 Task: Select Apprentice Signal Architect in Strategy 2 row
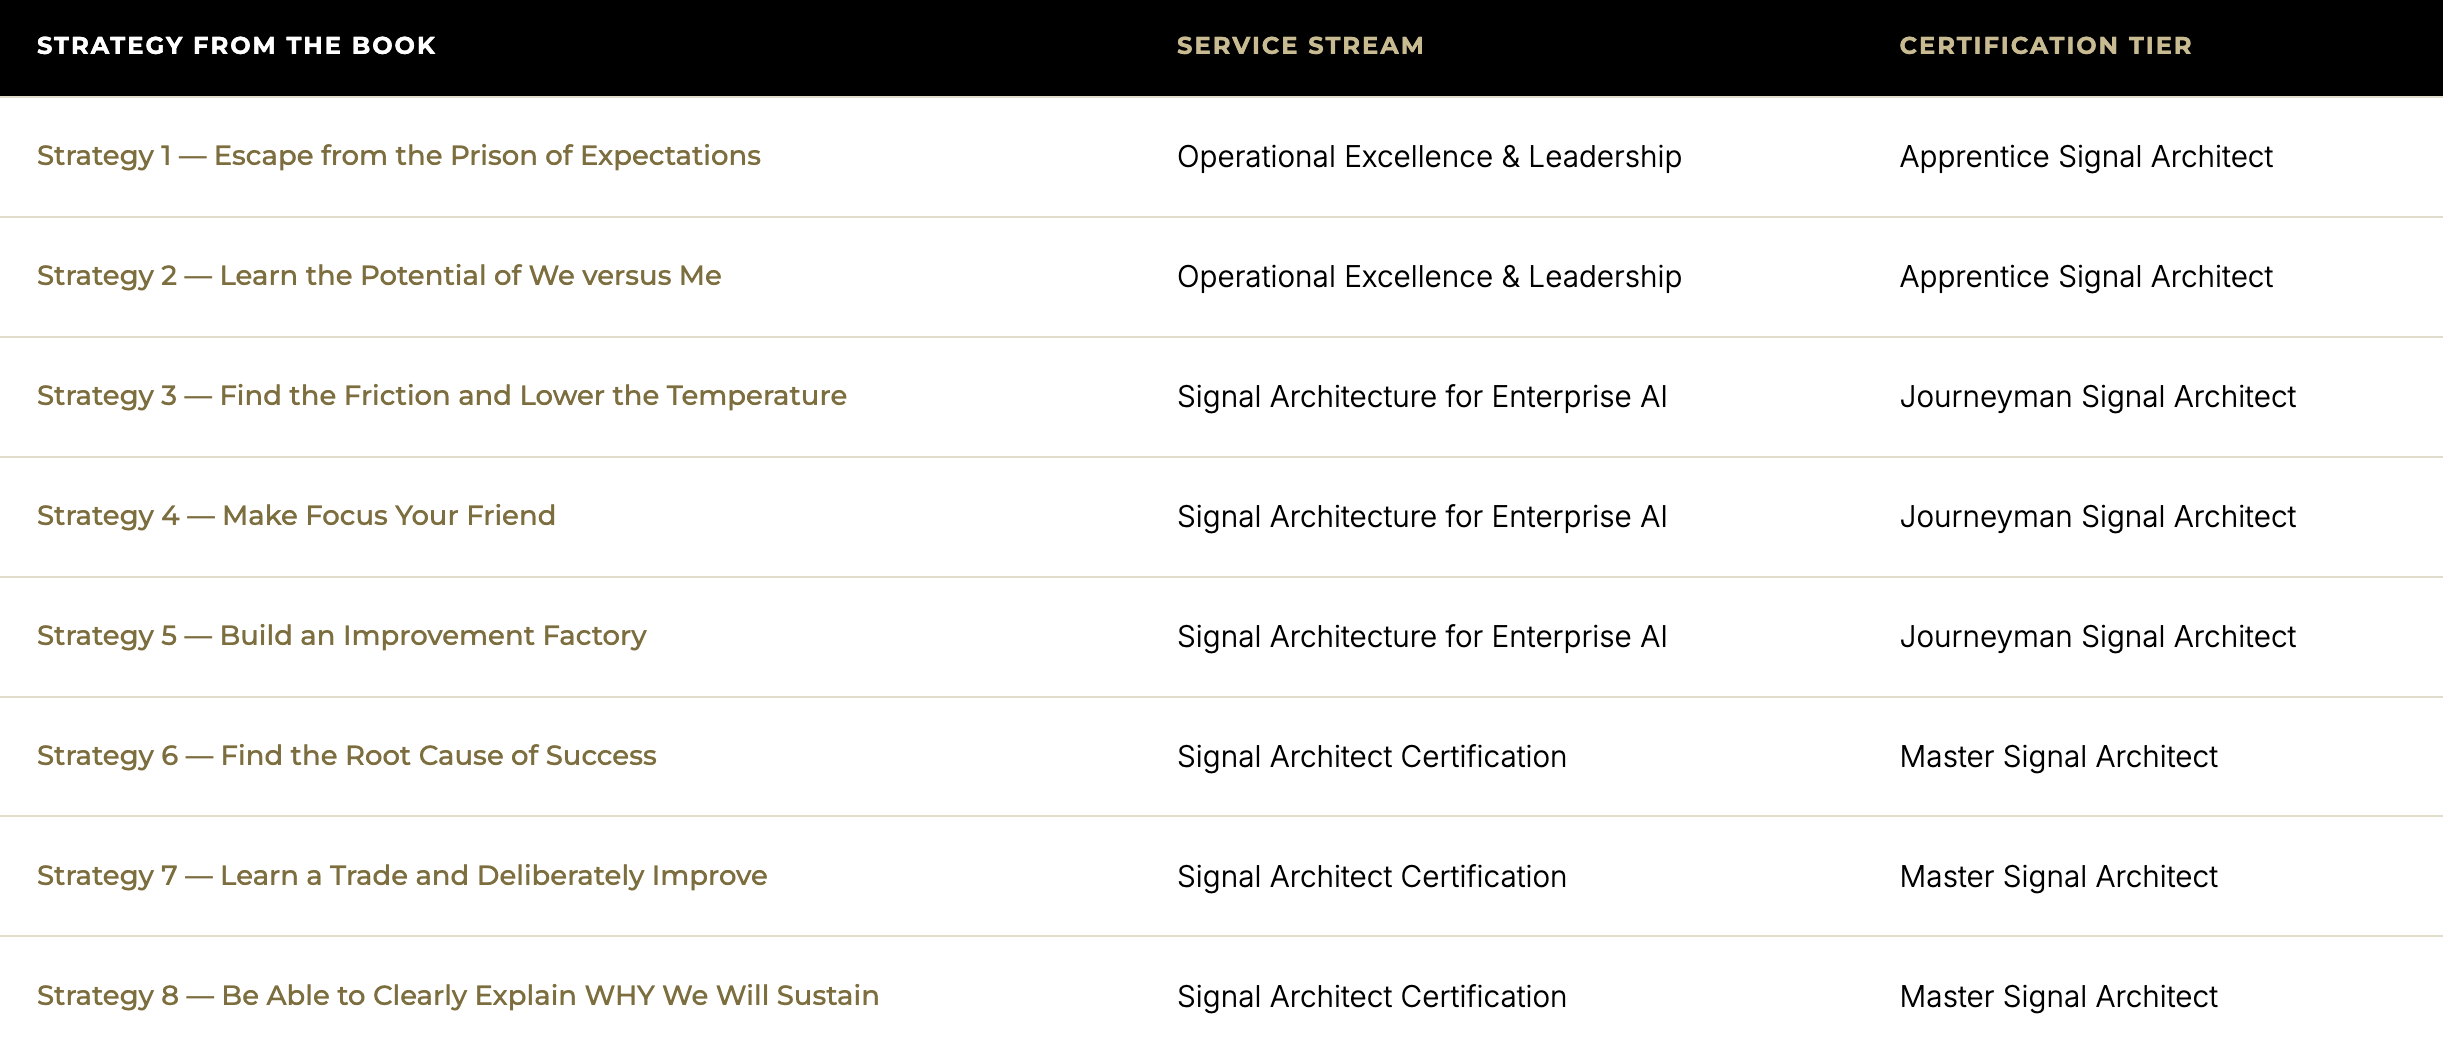point(2086,277)
